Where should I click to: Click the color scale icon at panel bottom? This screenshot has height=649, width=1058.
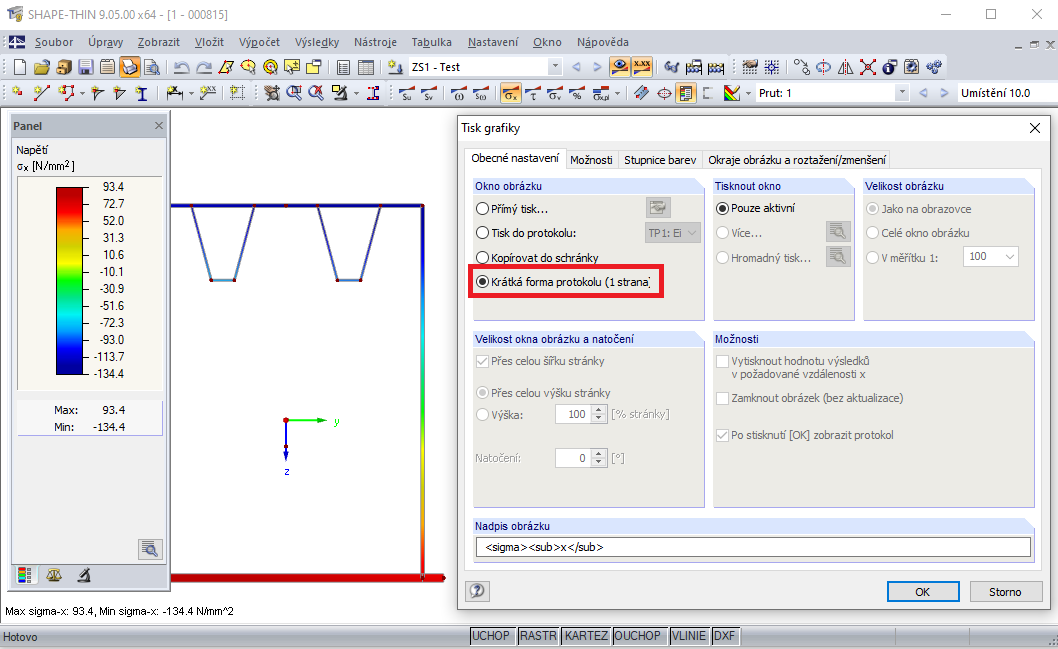coord(25,575)
